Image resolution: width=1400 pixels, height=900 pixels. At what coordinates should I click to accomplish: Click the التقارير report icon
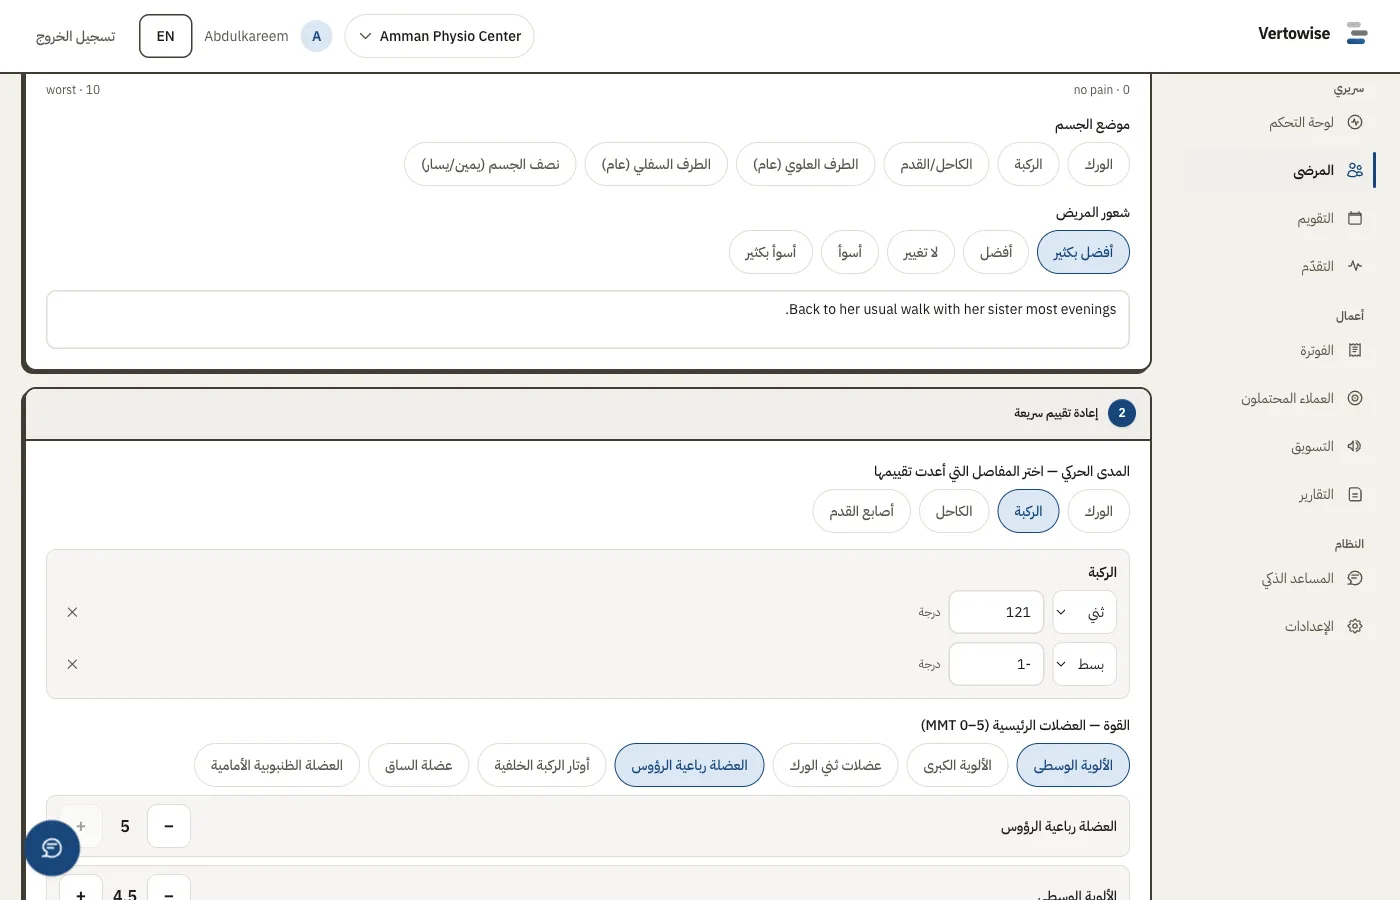point(1355,494)
